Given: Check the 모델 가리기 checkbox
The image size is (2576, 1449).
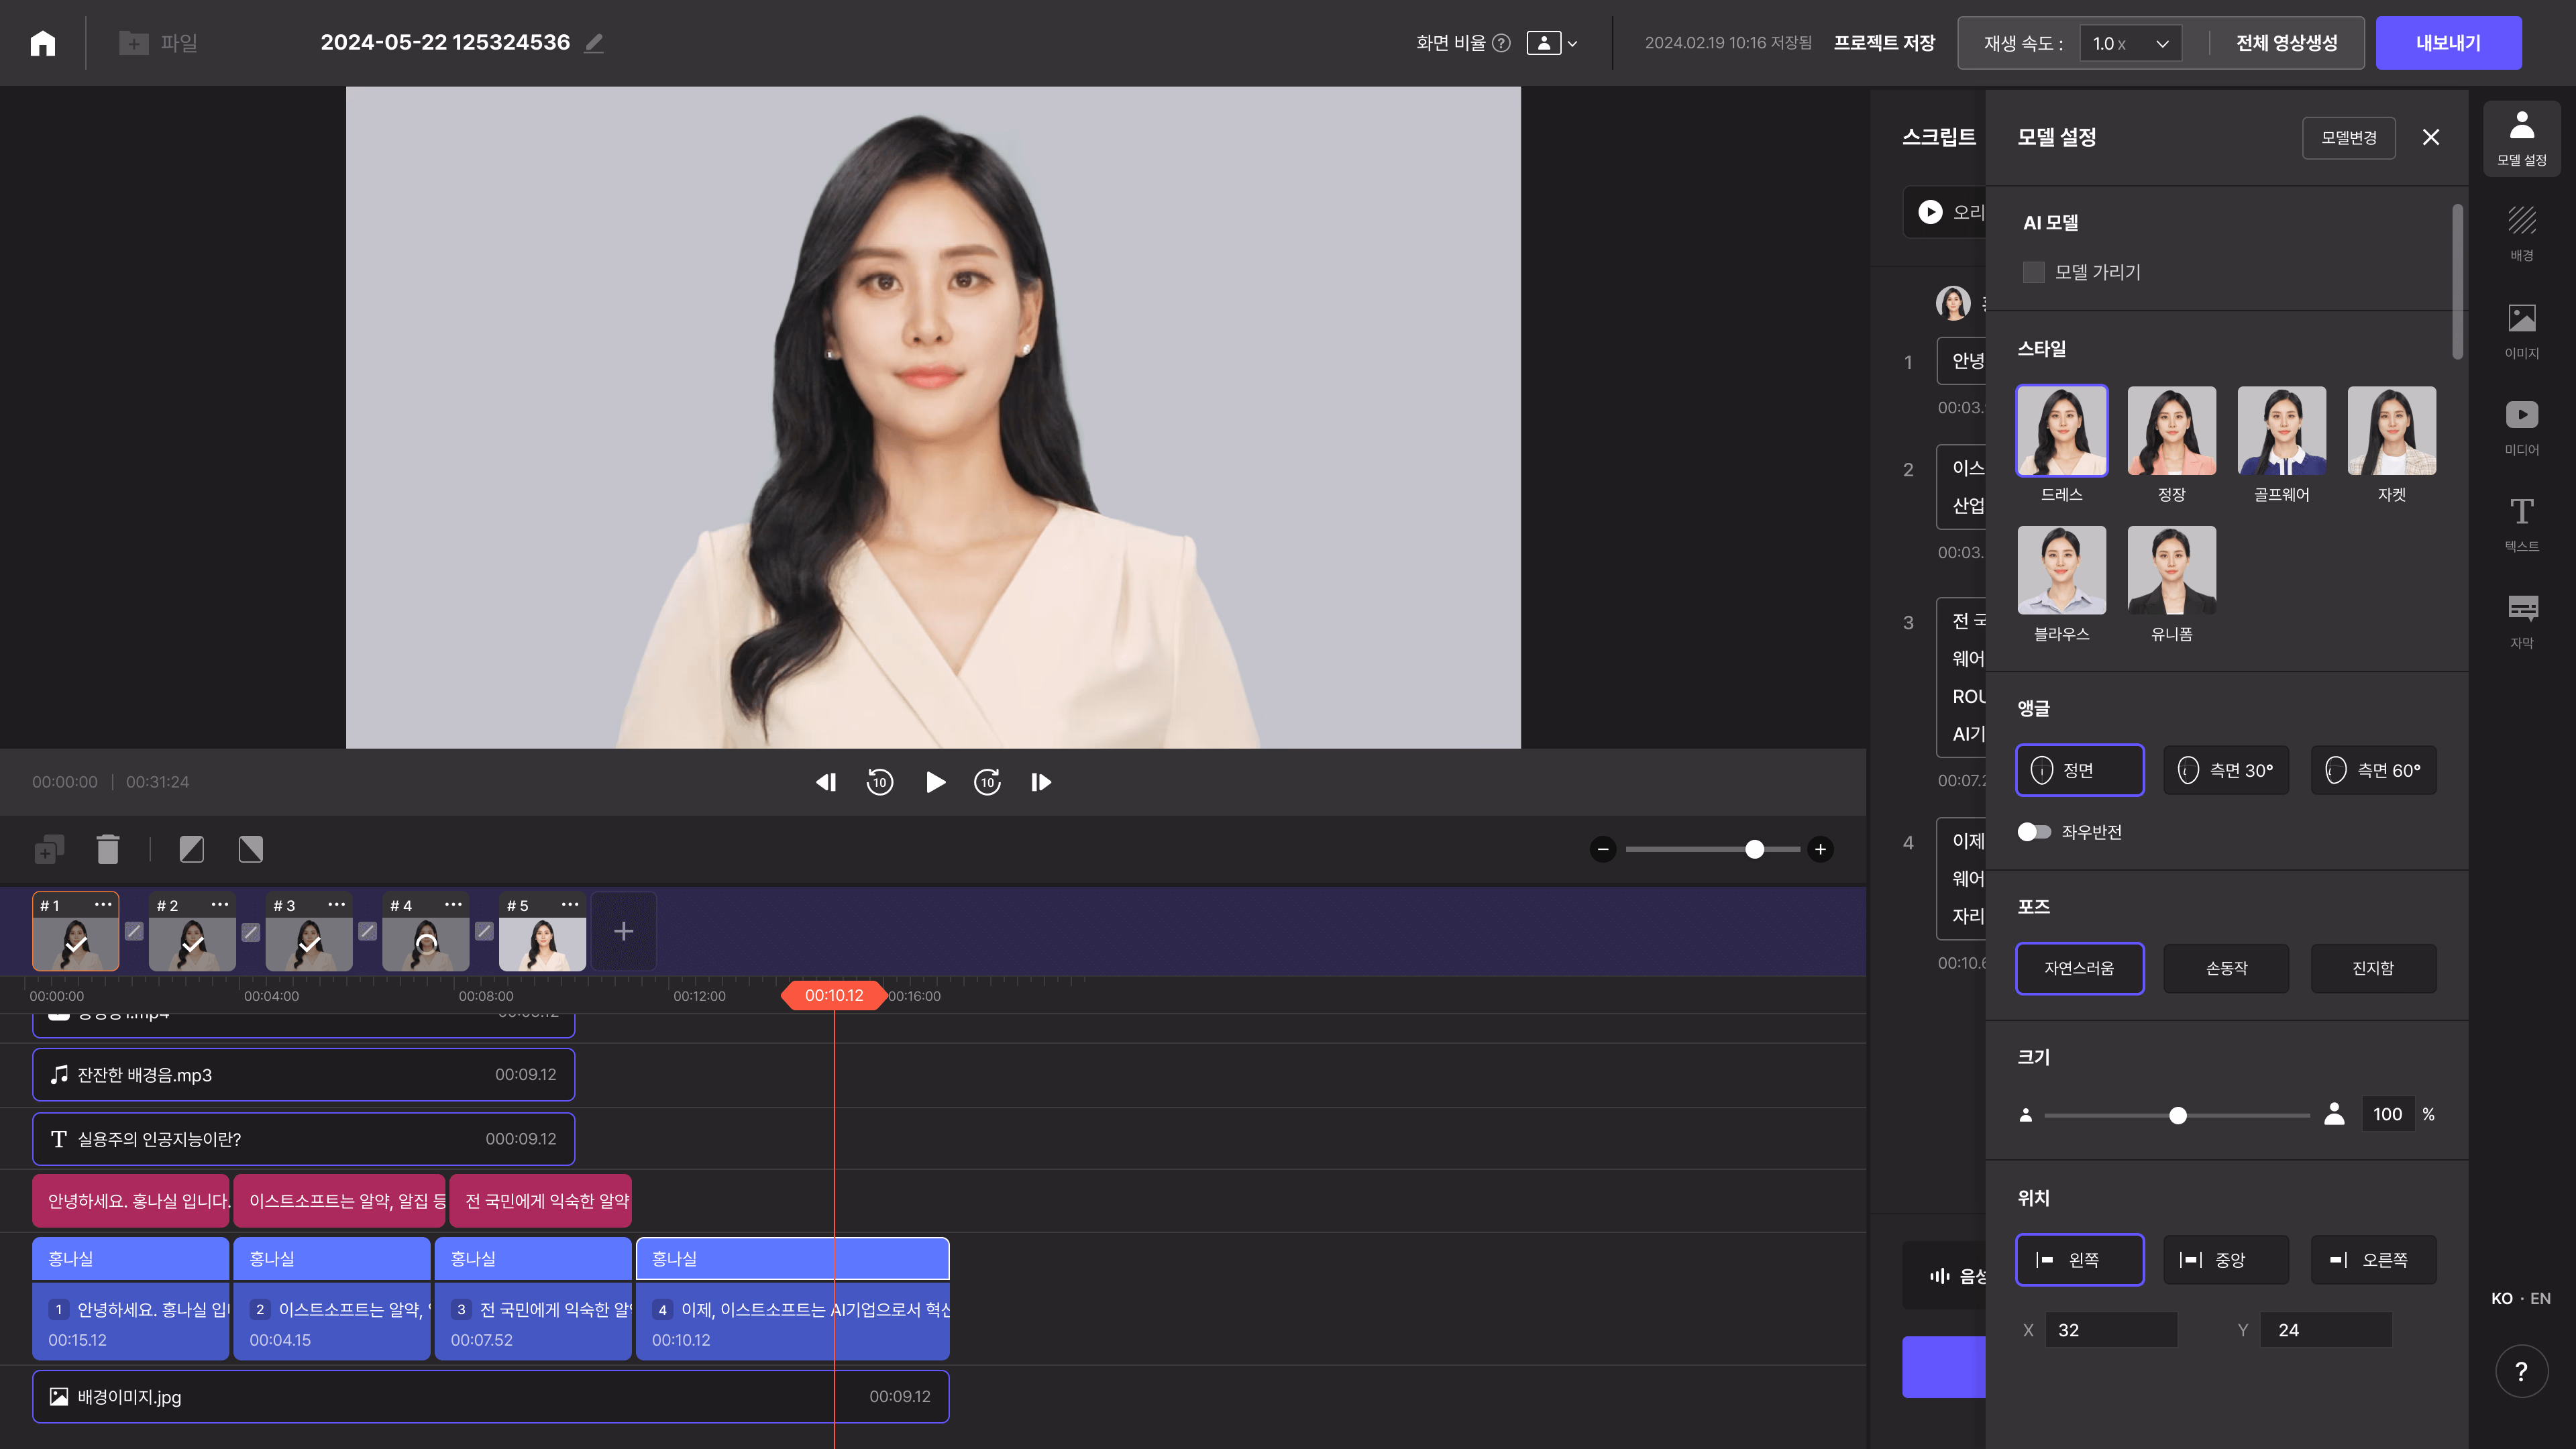Looking at the screenshot, I should tap(2033, 272).
